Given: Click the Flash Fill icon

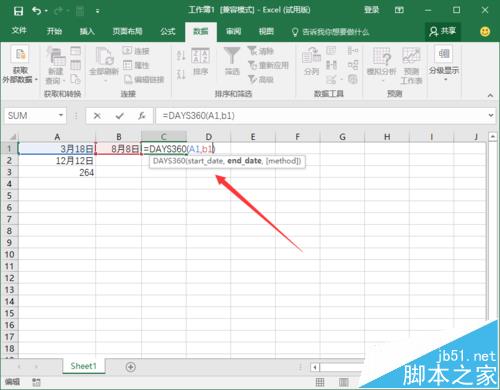Looking at the screenshot, I should 331,51.
